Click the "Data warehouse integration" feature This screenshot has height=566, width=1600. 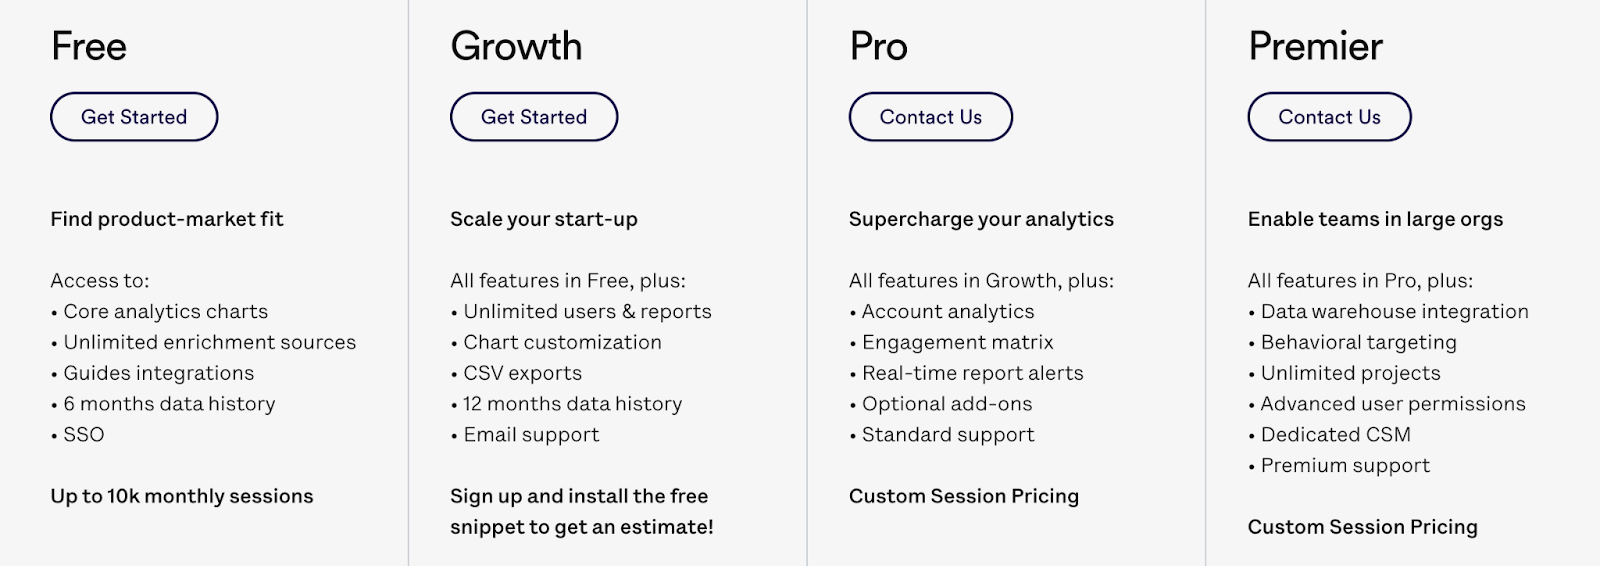pos(1394,312)
